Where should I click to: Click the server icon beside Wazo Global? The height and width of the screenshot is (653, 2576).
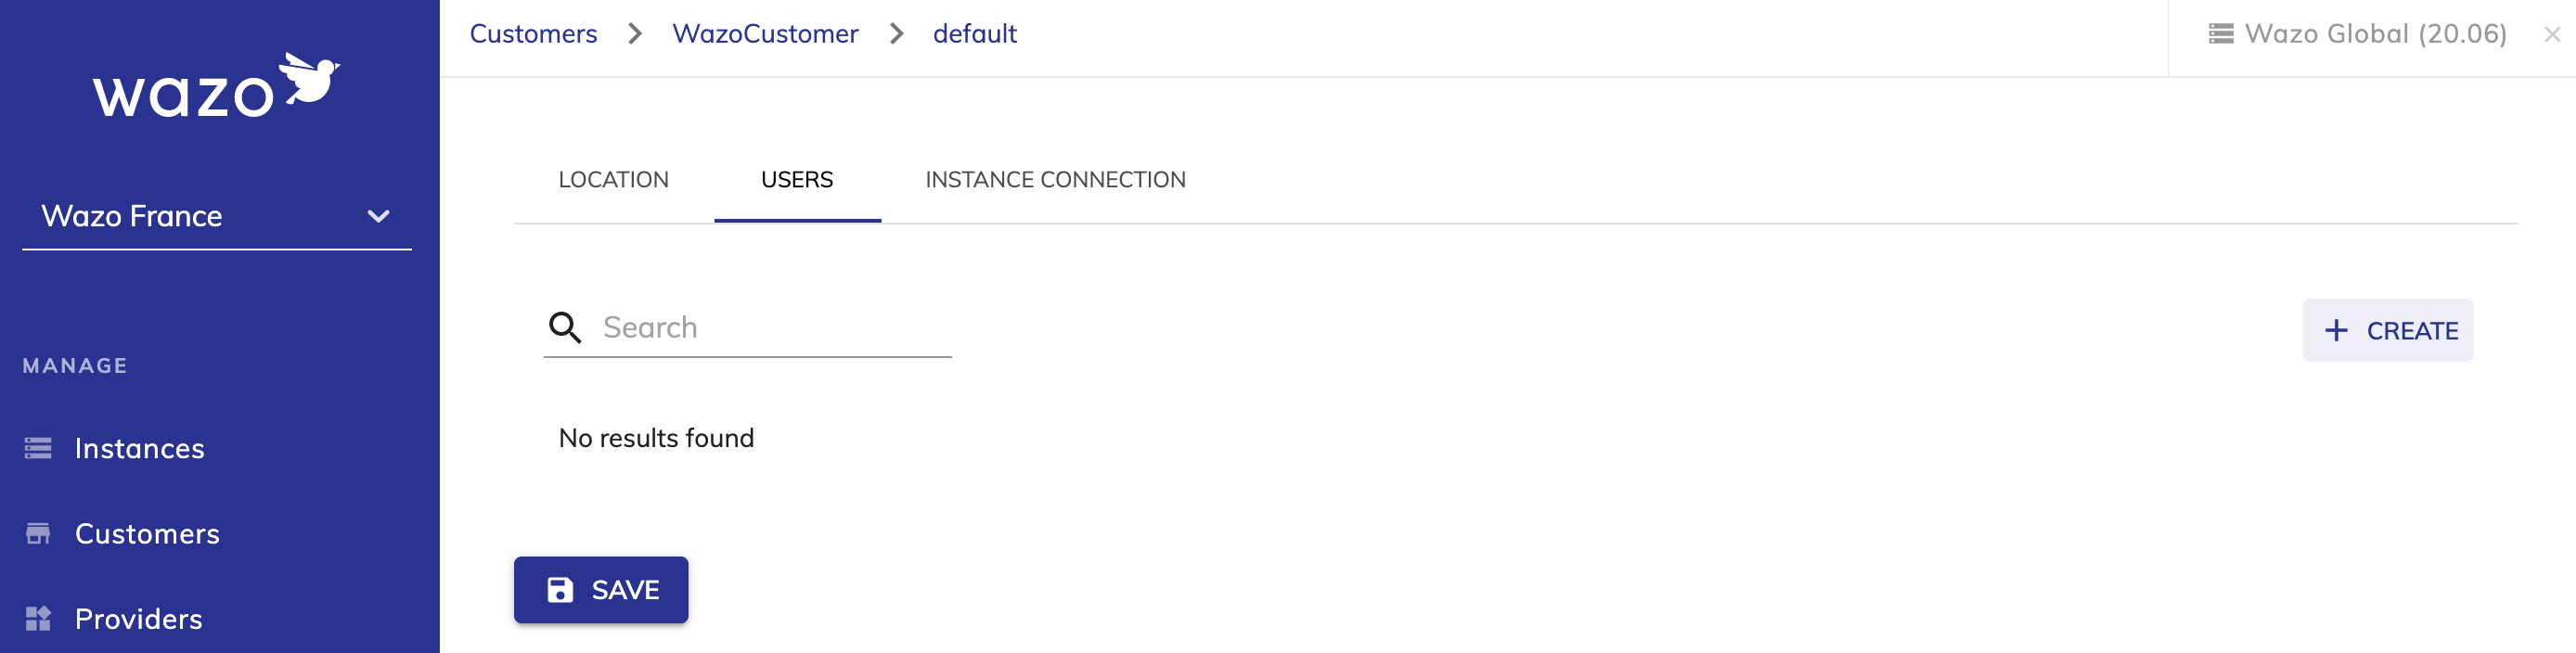pos(2221,34)
